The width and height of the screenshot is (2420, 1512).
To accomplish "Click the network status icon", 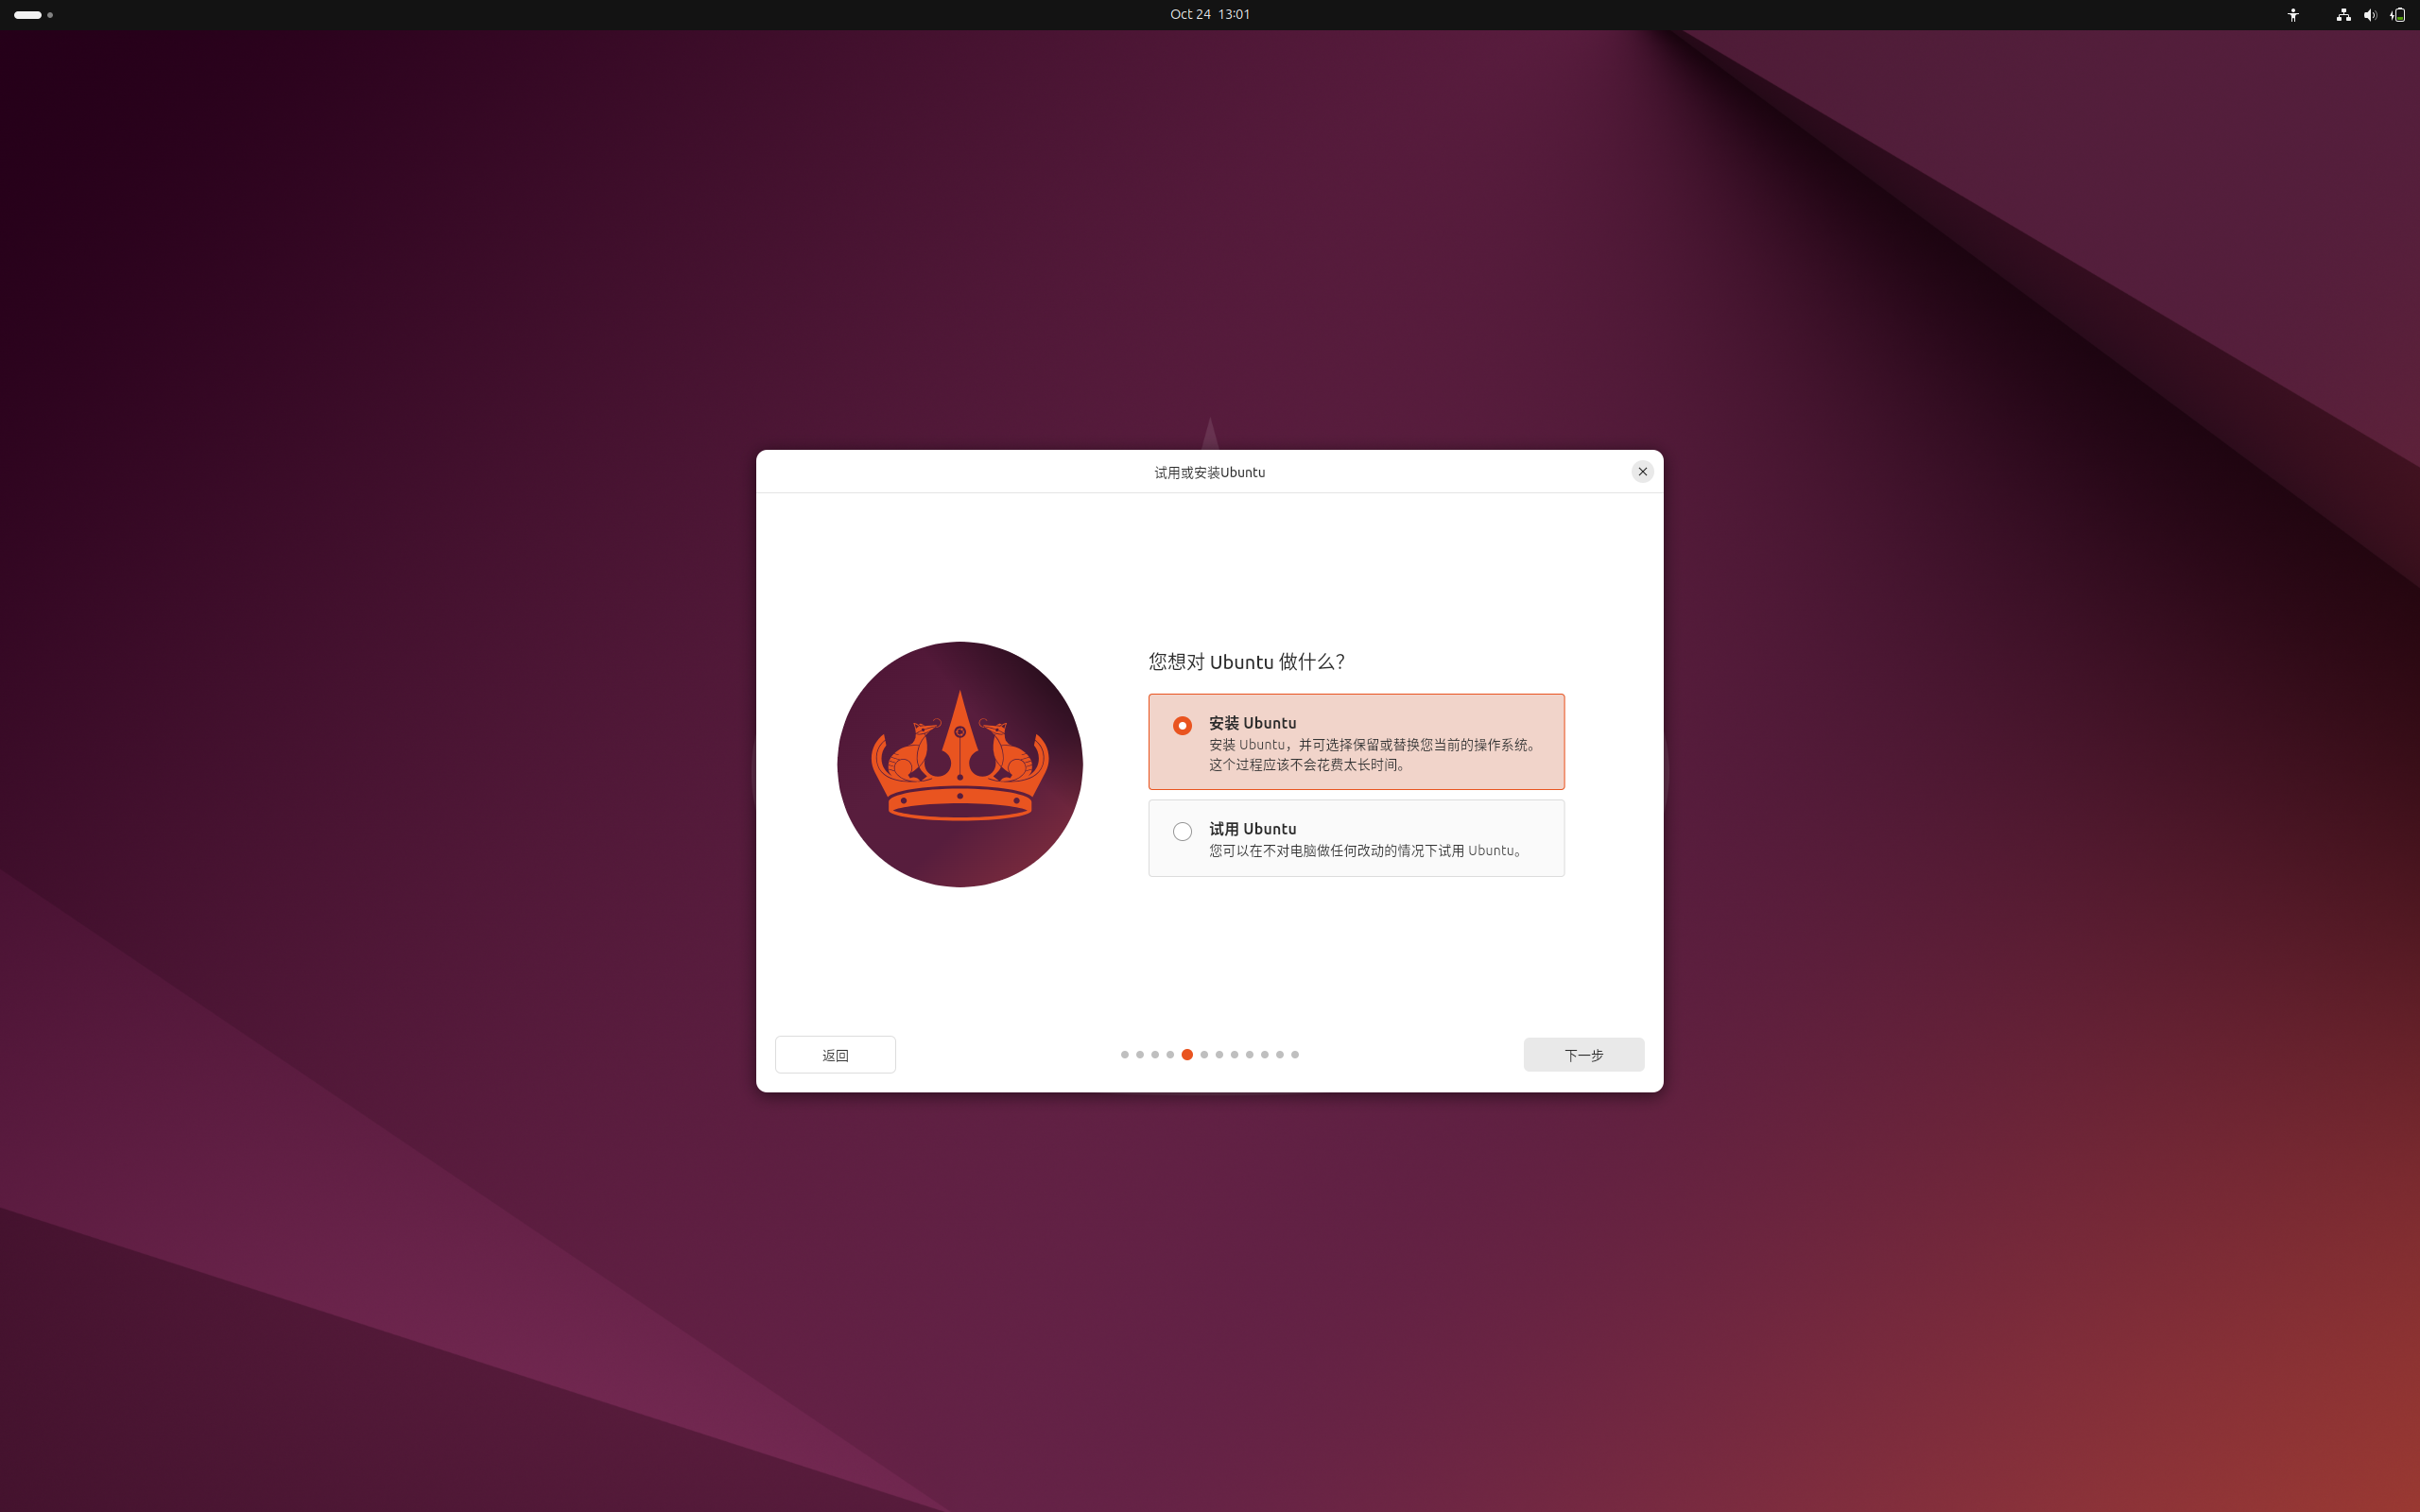I will tap(2343, 14).
